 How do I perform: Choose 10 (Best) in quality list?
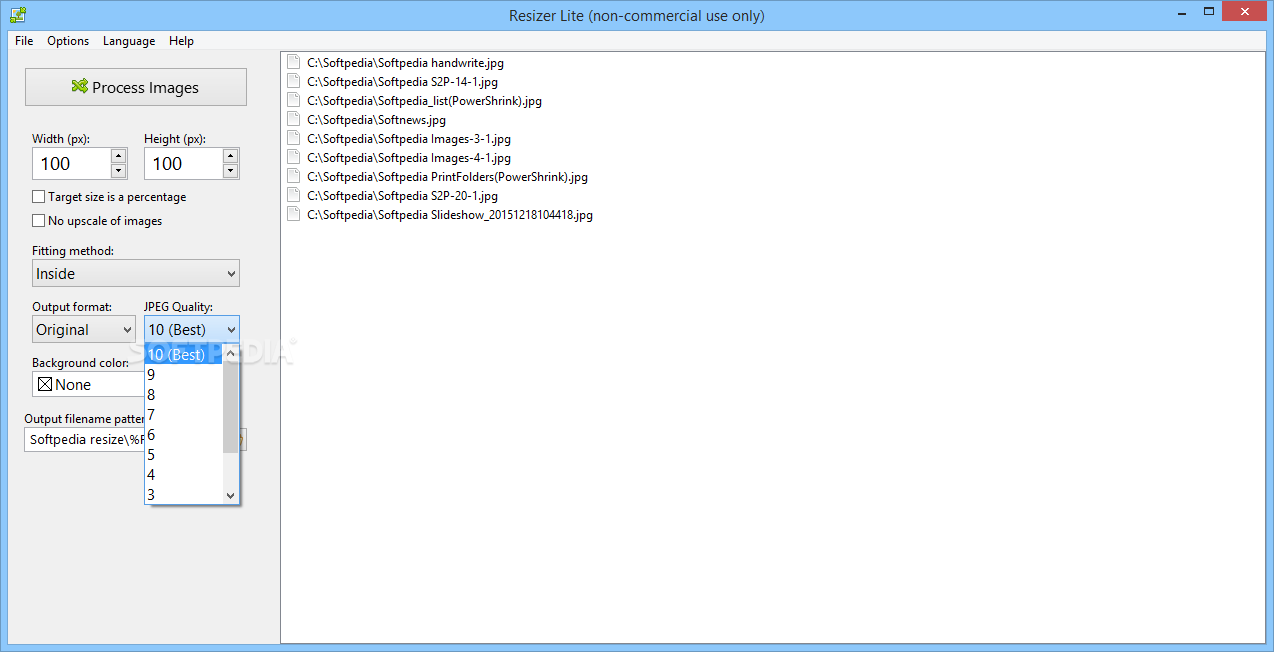click(x=183, y=354)
